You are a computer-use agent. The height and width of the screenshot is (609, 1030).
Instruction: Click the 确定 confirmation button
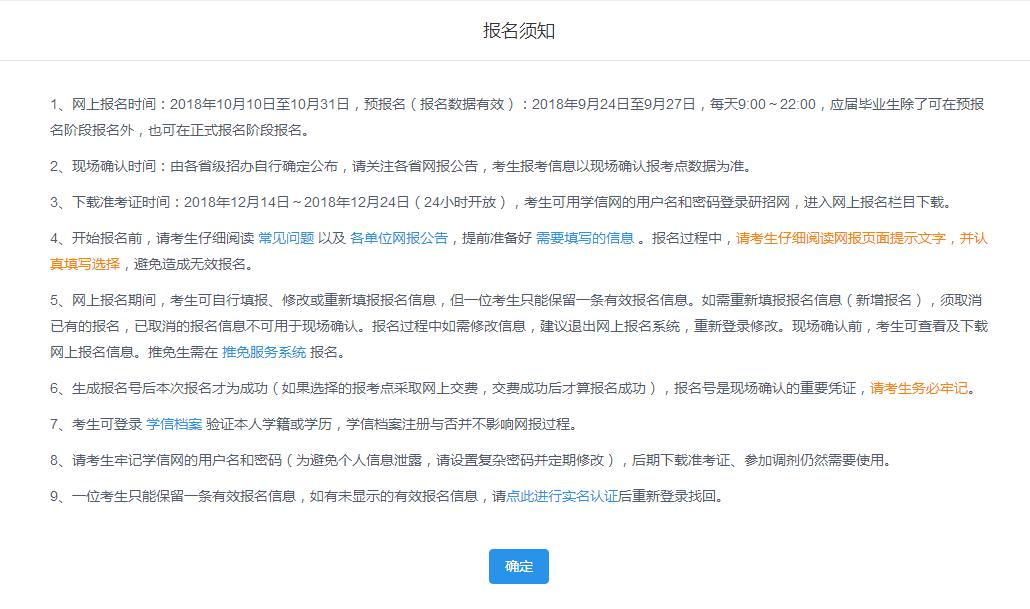pyautogui.click(x=518, y=566)
